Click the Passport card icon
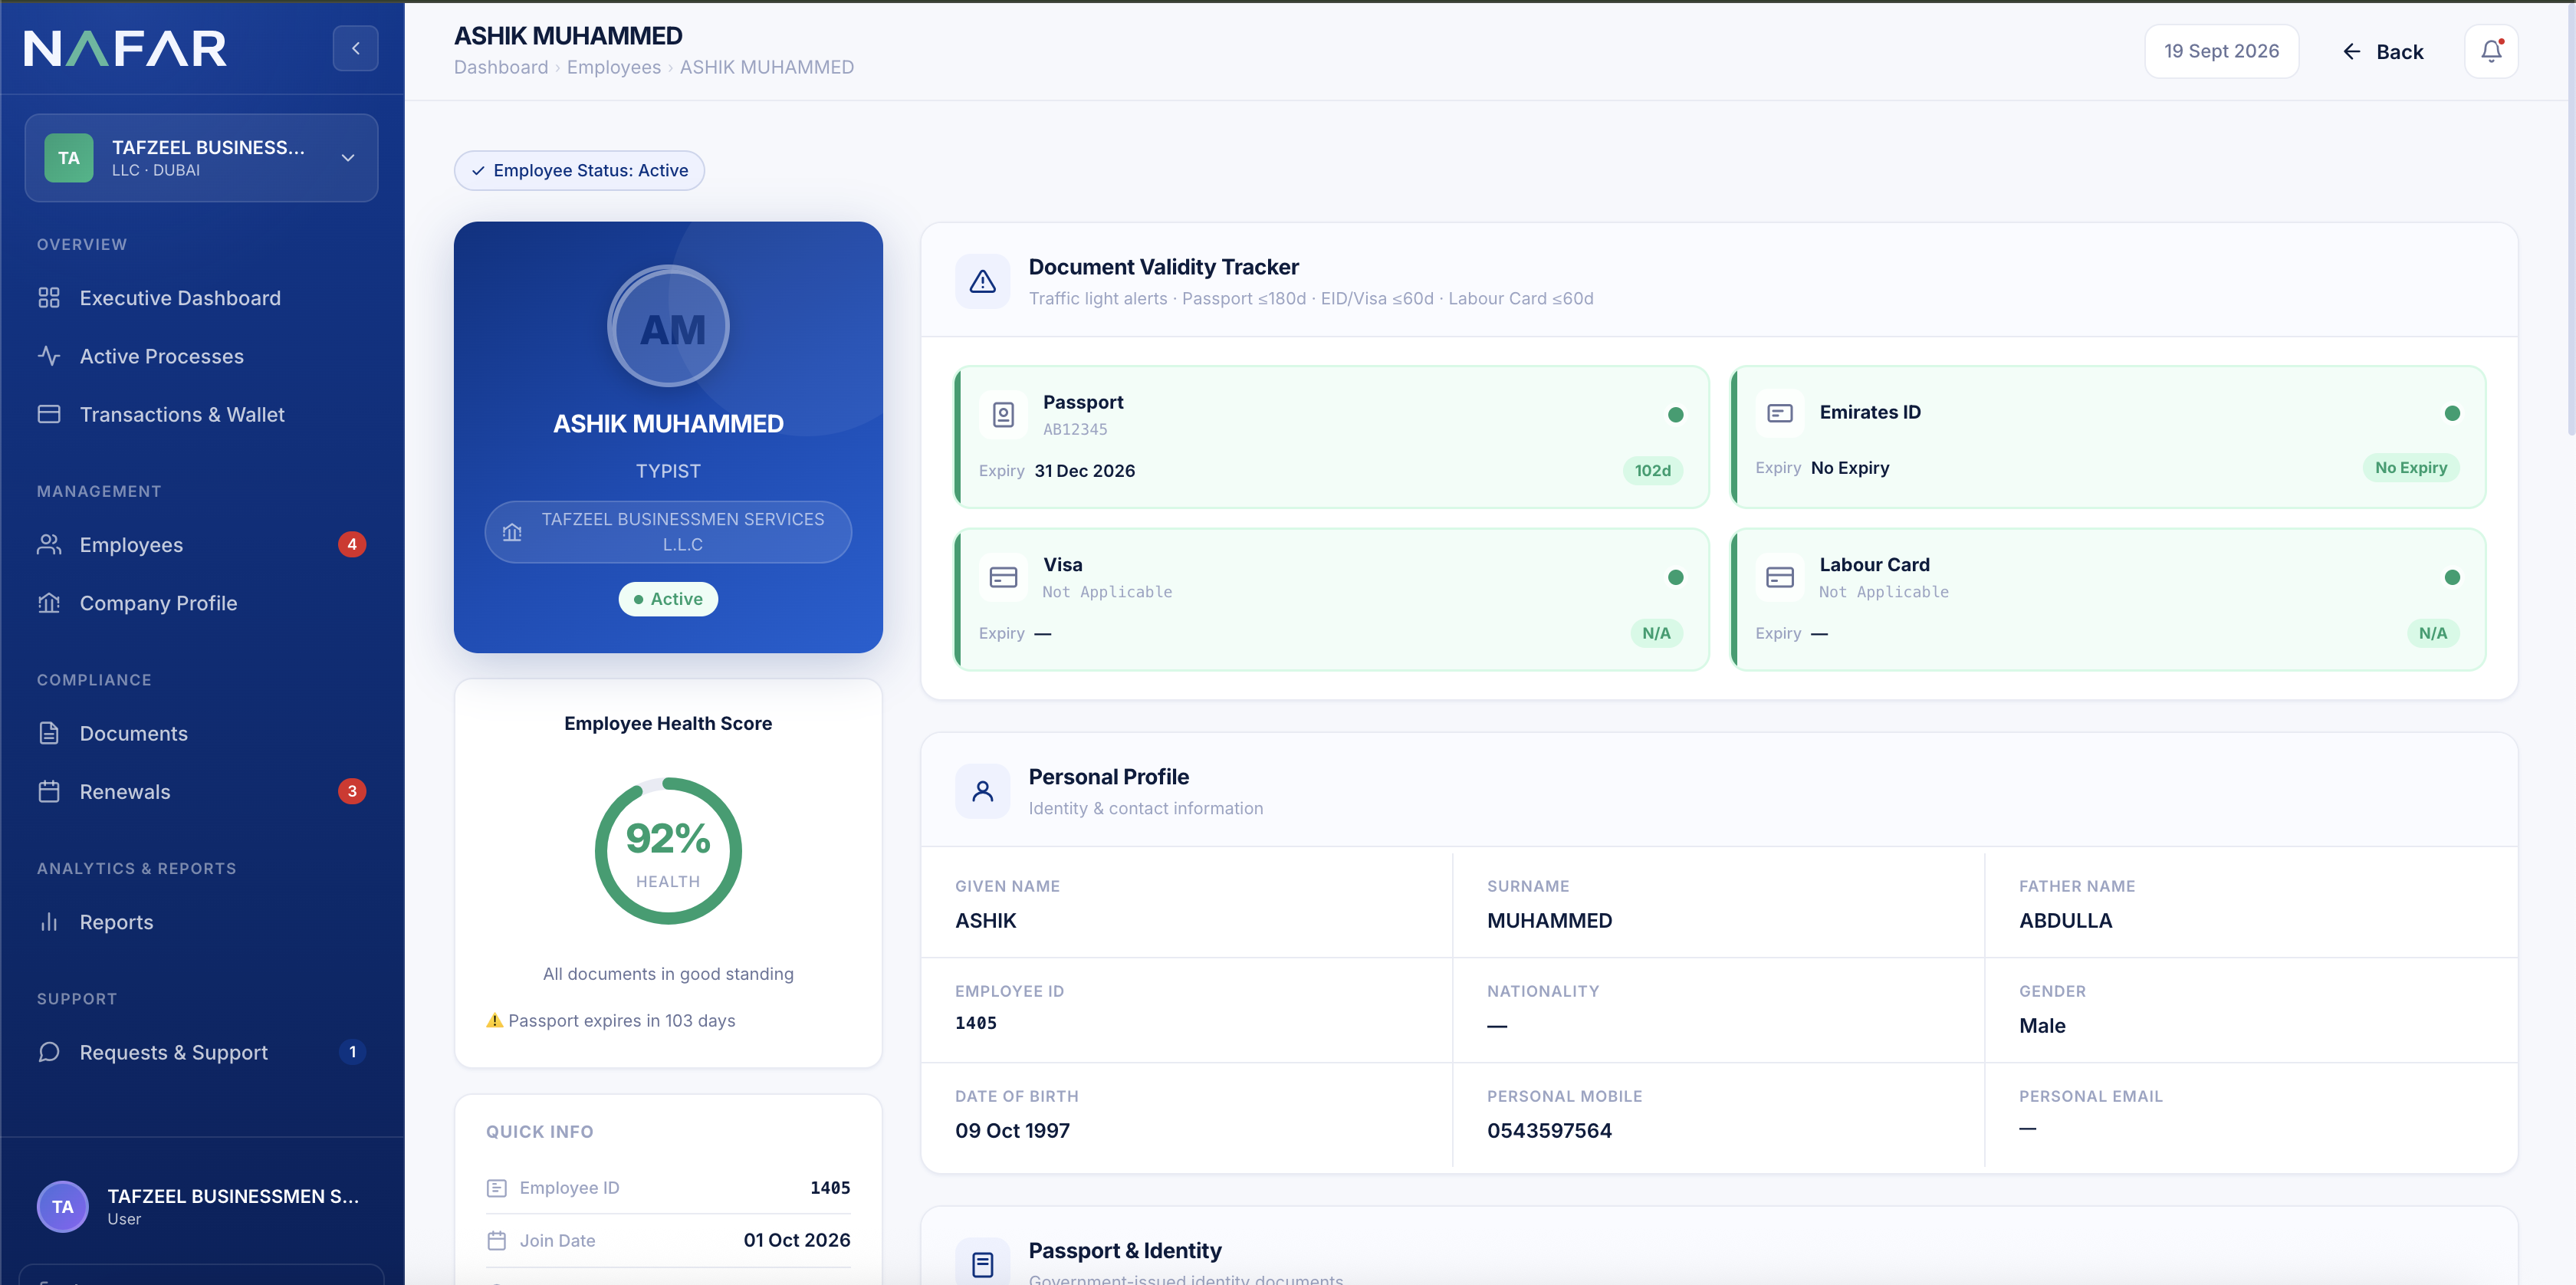This screenshot has width=2576, height=1285. (x=1003, y=414)
